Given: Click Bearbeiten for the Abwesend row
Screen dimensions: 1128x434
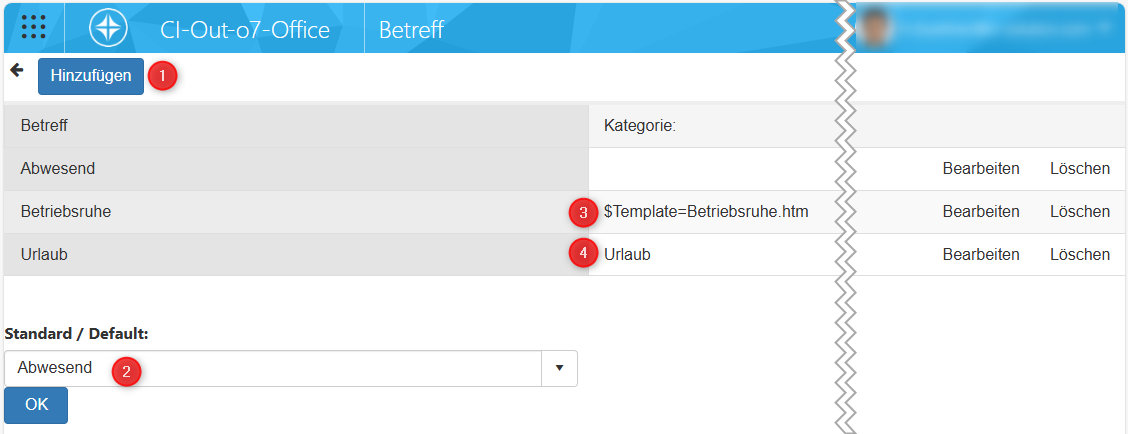Looking at the screenshot, I should [x=981, y=169].
